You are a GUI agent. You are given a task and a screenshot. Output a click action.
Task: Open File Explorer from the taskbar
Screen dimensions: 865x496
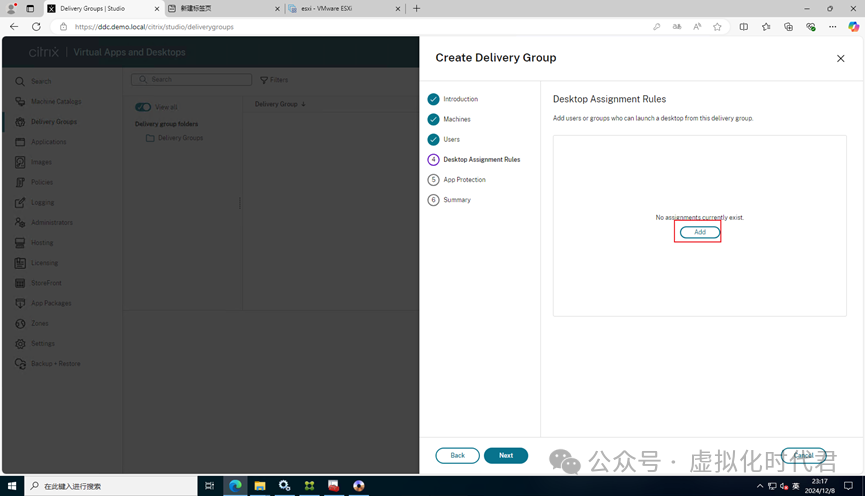click(260, 486)
